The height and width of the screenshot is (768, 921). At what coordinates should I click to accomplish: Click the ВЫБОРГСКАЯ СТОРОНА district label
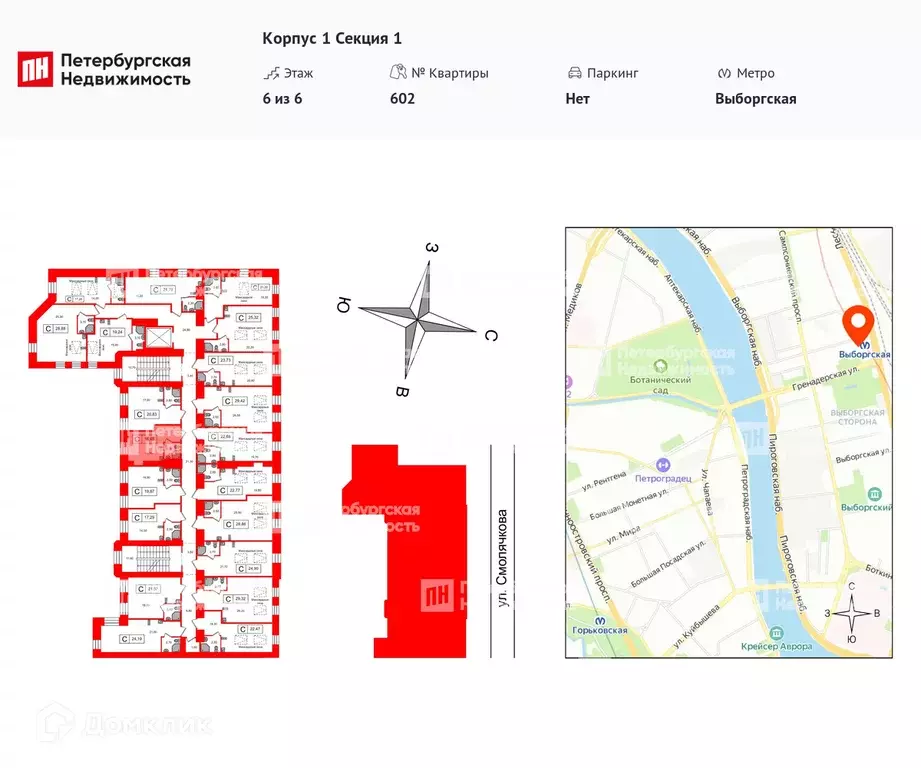coord(857,417)
